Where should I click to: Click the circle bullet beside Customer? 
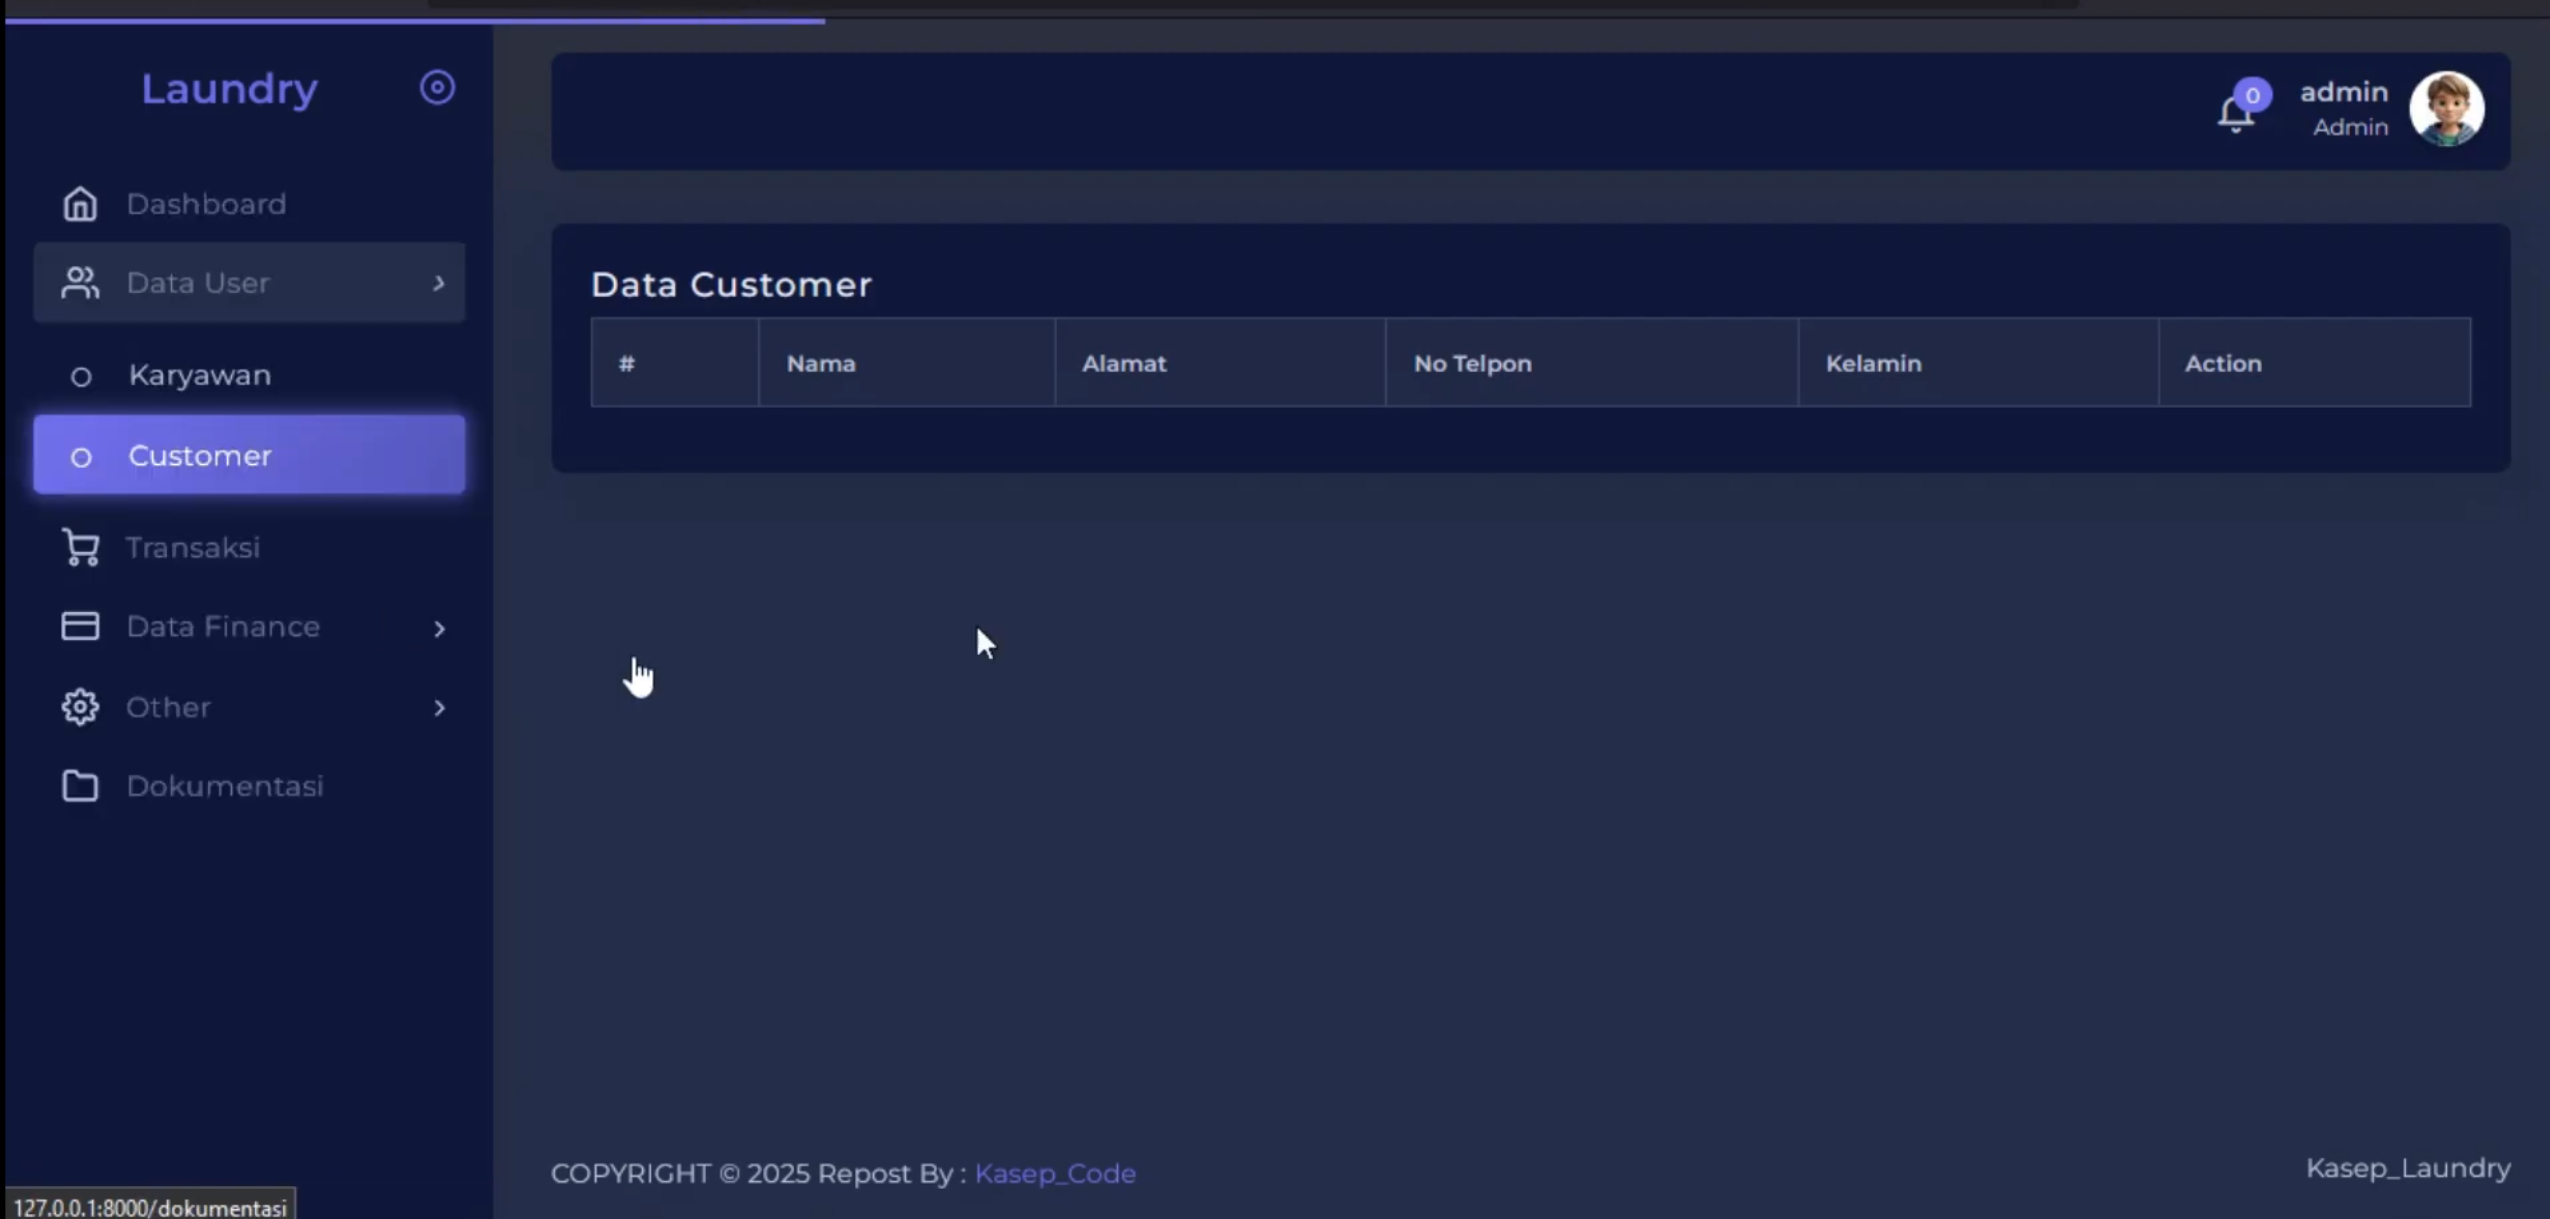click(81, 457)
